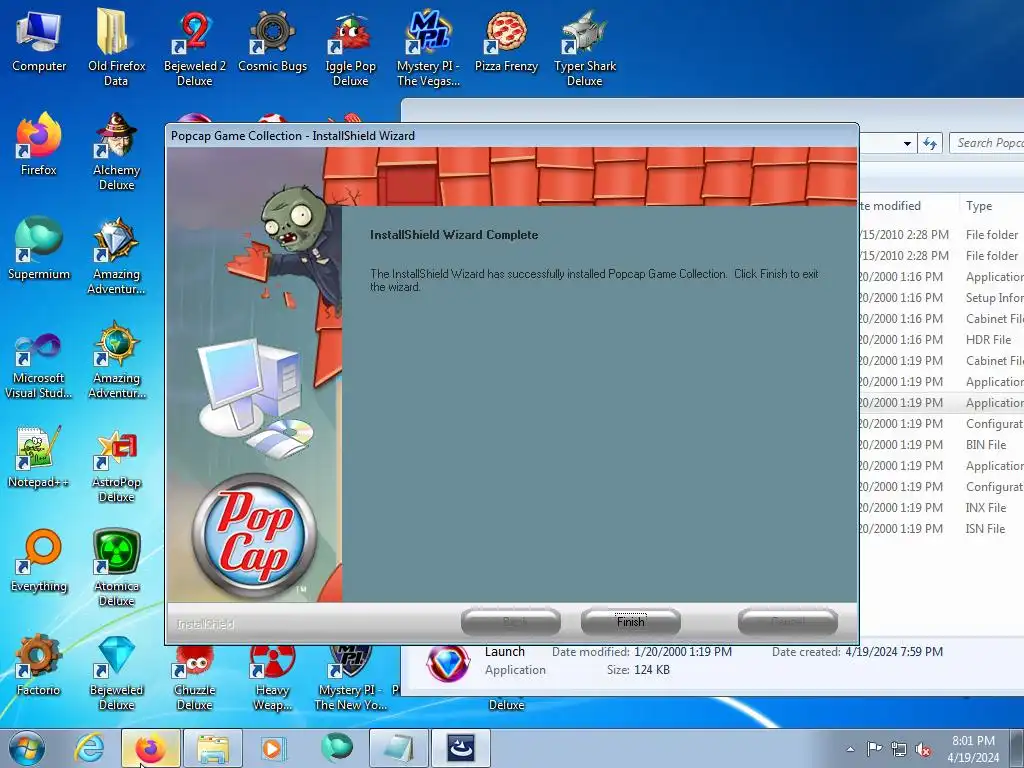1024x768 pixels.
Task: Launch Amazing Adventures diamond icon shortcut
Action: pos(116,256)
